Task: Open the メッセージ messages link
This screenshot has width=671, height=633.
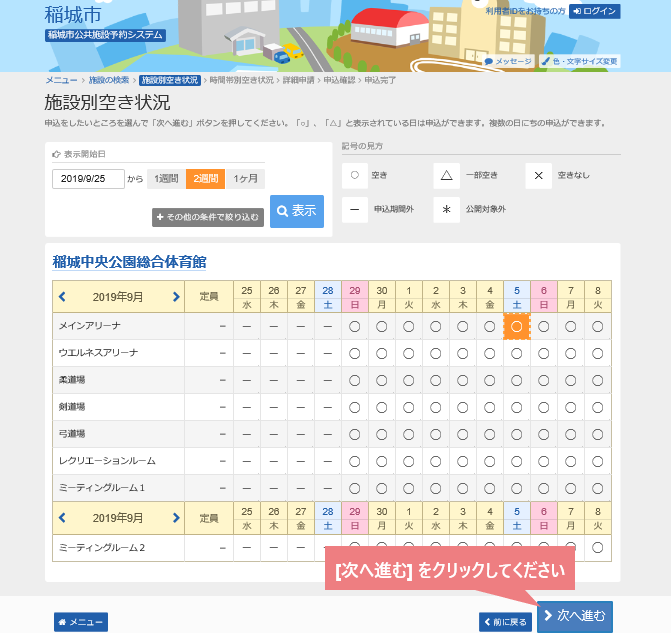Action: tap(509, 61)
